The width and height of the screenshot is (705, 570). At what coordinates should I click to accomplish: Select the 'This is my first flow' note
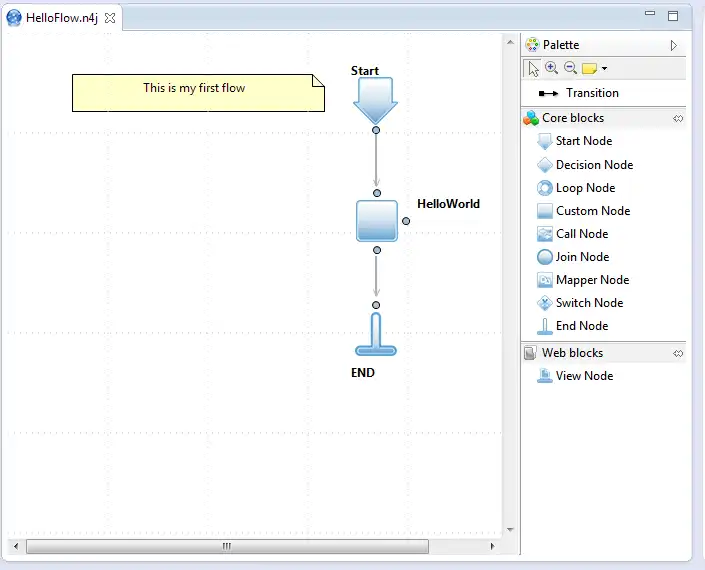(x=198, y=93)
